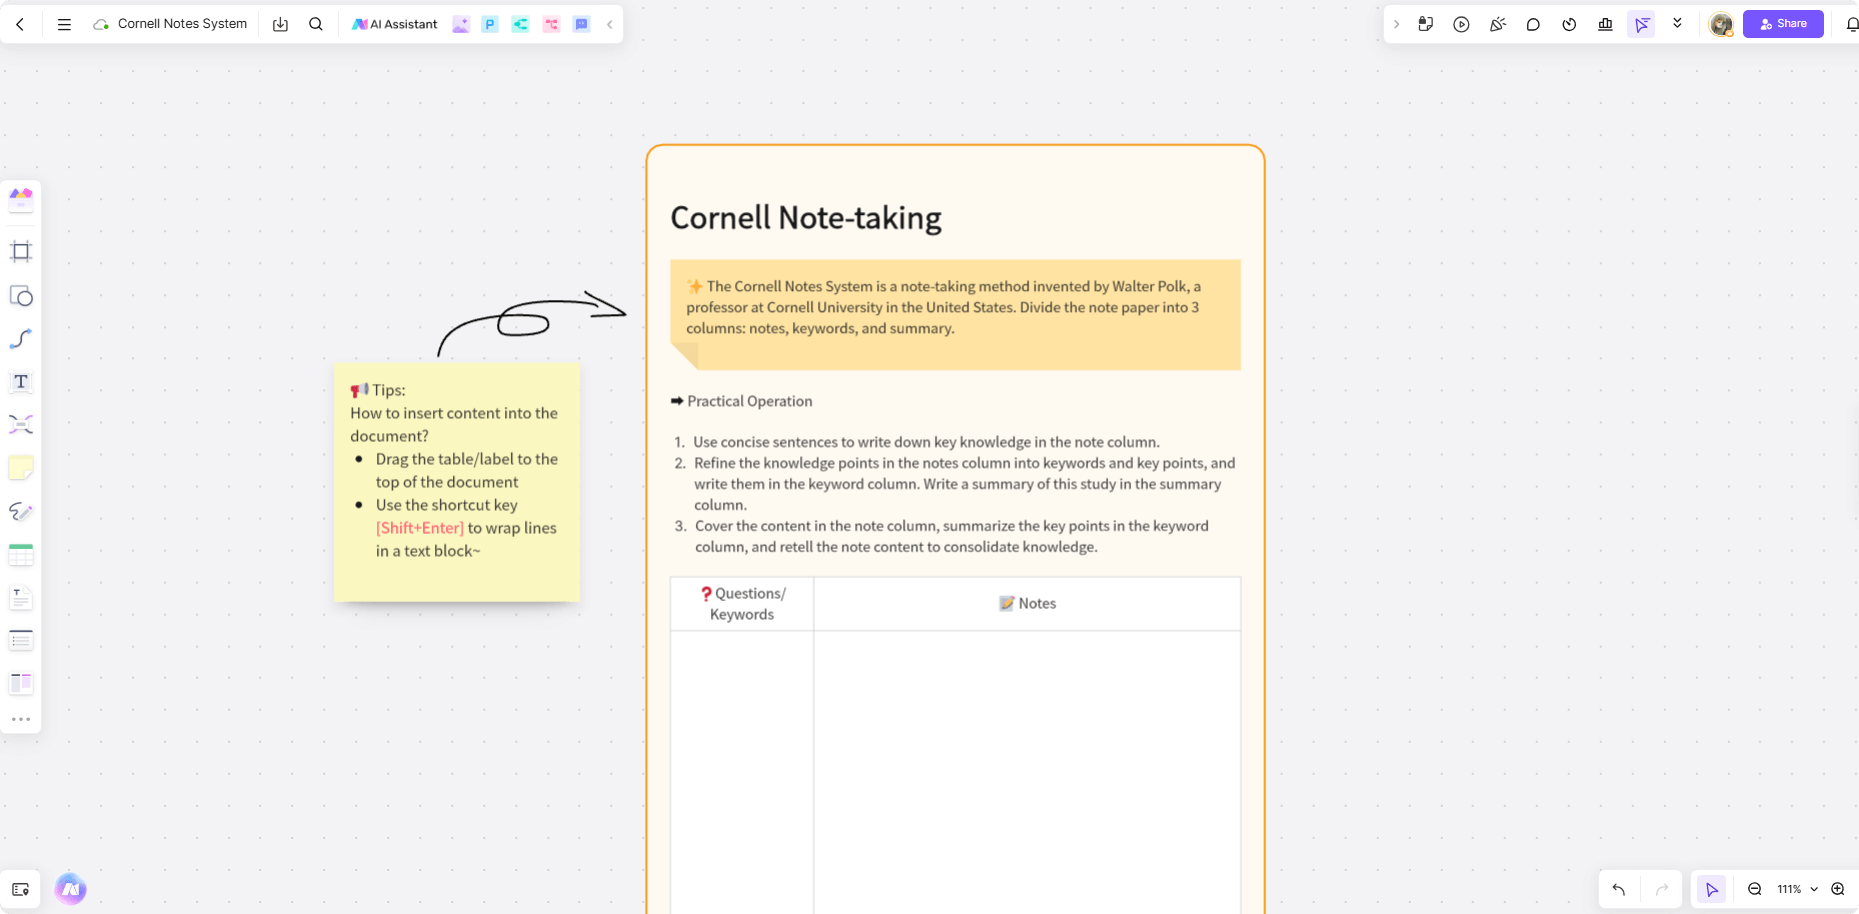
Task: Click the redo arrow
Action: (x=1662, y=889)
